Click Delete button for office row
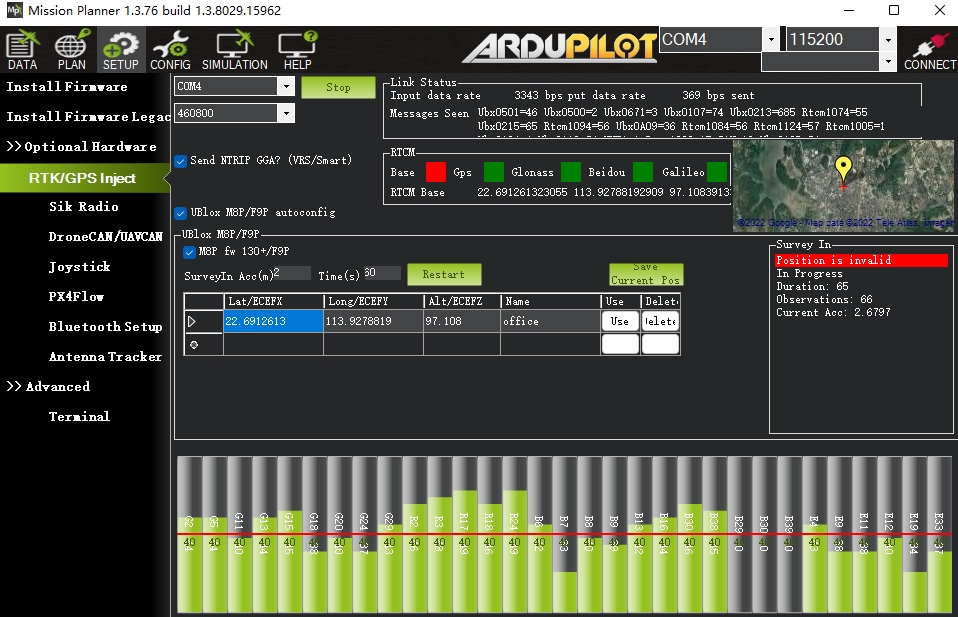 pyautogui.click(x=660, y=321)
